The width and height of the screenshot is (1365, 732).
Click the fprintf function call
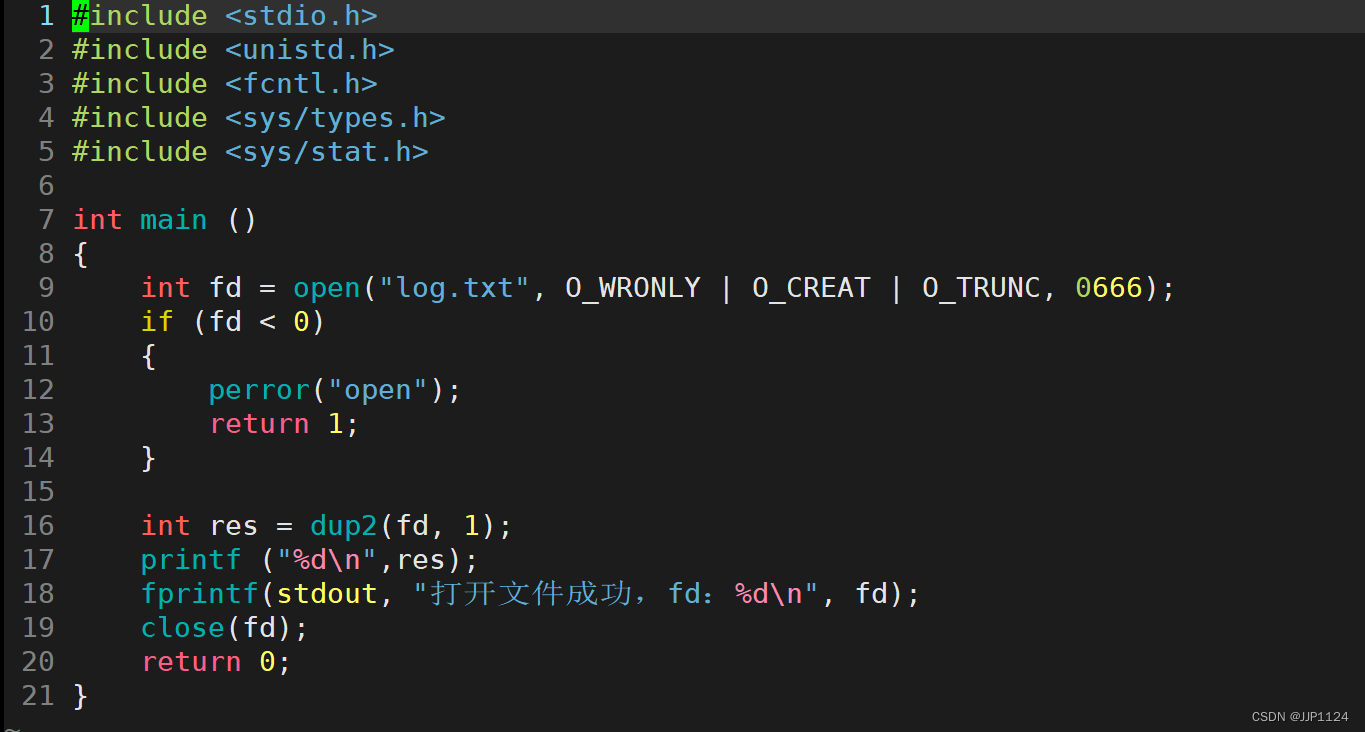(x=200, y=594)
